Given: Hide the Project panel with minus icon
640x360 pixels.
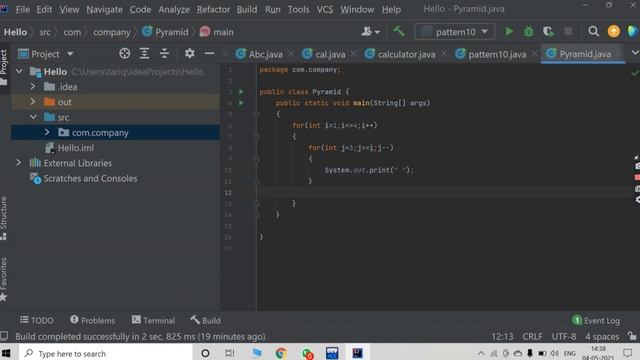Looking at the screenshot, I should coord(209,53).
